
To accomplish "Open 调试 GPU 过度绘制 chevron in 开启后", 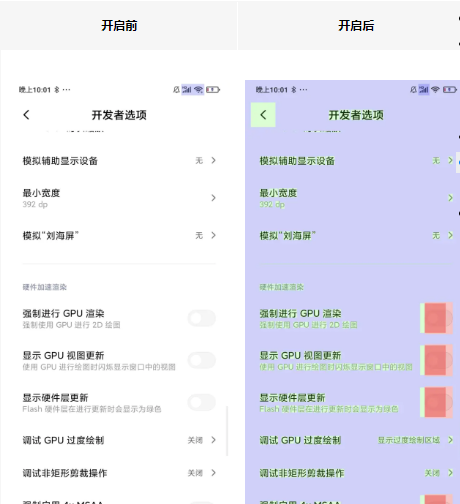I will (450, 440).
